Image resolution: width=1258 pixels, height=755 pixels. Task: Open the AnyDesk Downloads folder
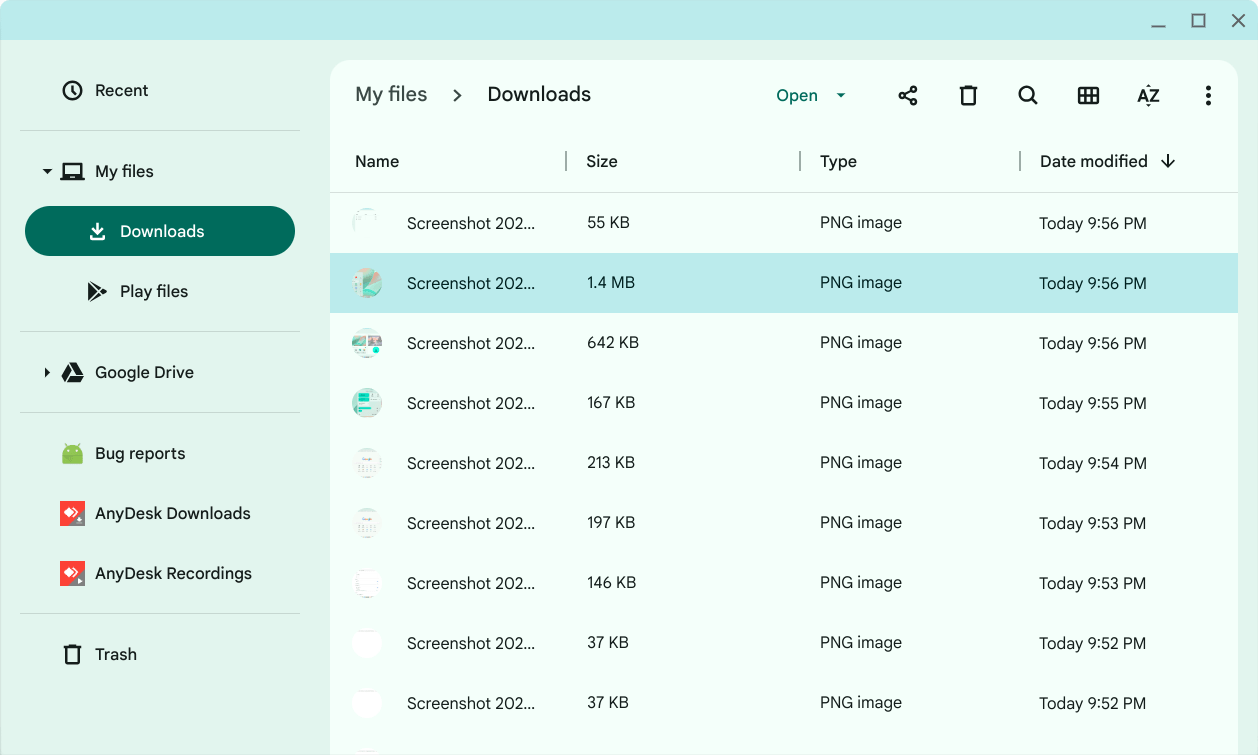(x=172, y=513)
